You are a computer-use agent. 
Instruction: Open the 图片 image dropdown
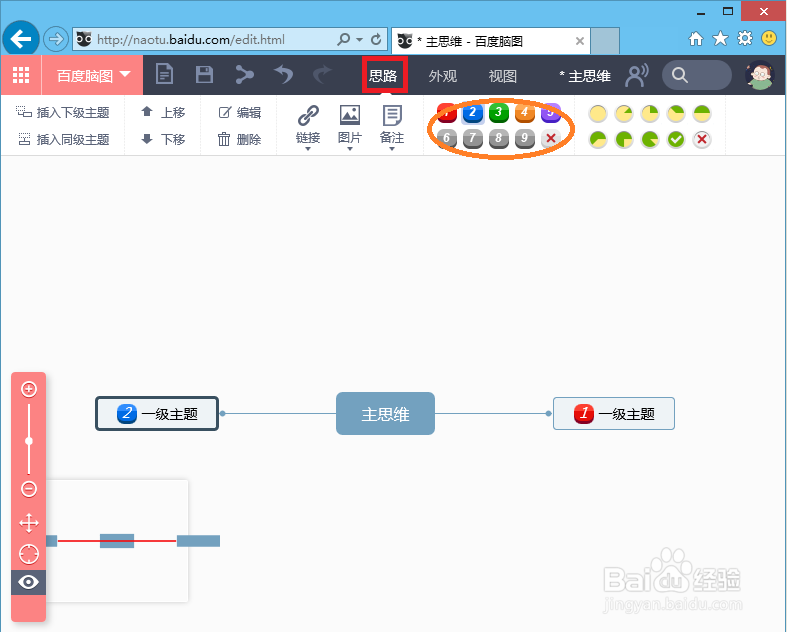350,127
